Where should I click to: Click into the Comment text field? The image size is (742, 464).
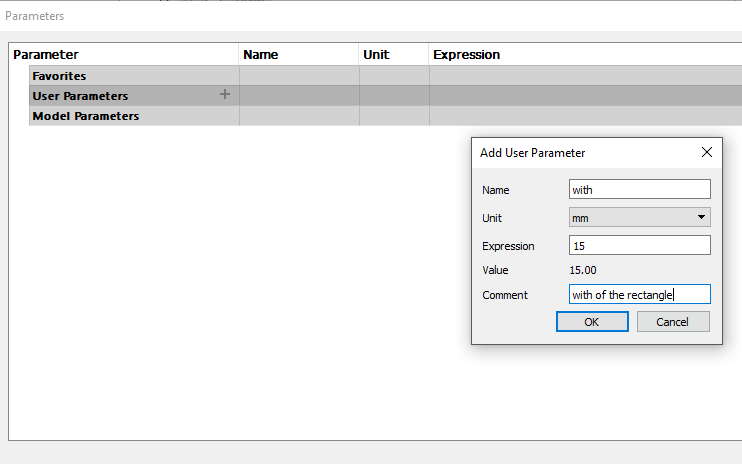[x=640, y=294]
